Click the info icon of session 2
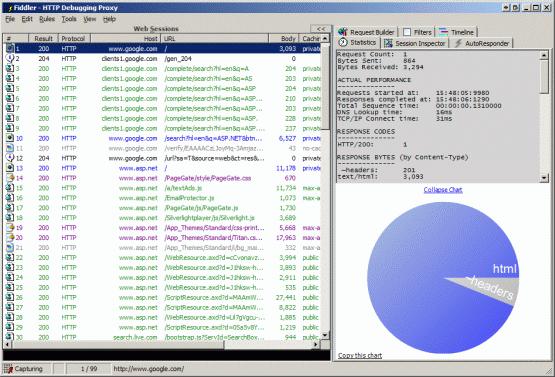555x377 pixels. pyautogui.click(x=10, y=58)
